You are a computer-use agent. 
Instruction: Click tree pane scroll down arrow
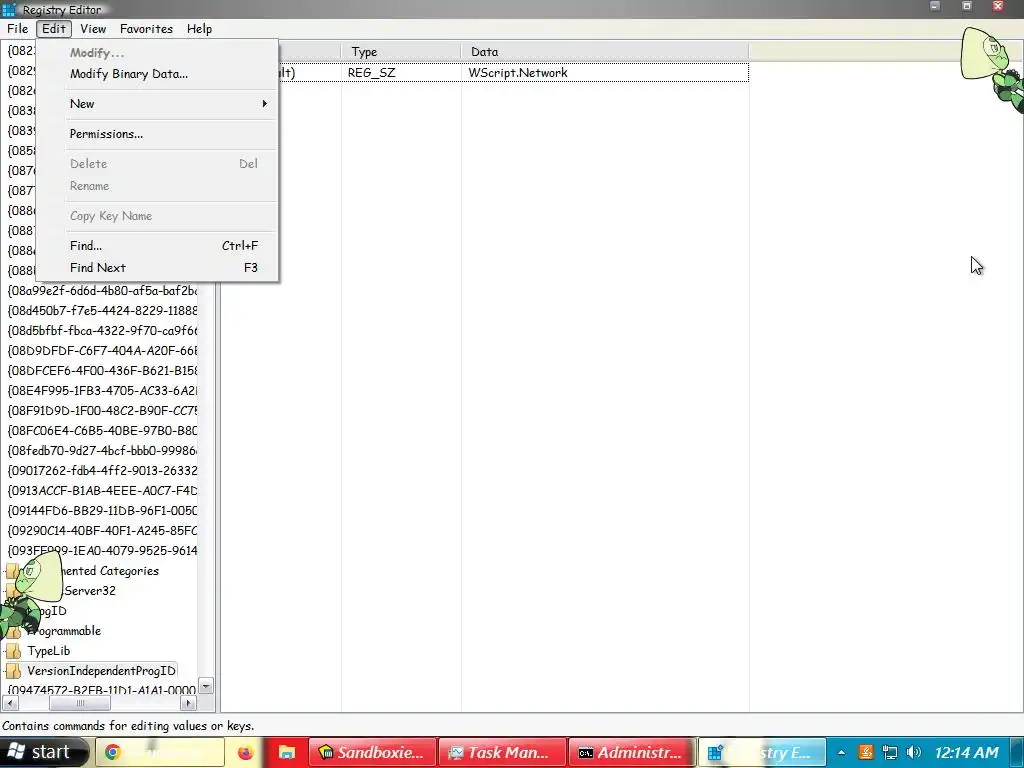[x=206, y=686]
